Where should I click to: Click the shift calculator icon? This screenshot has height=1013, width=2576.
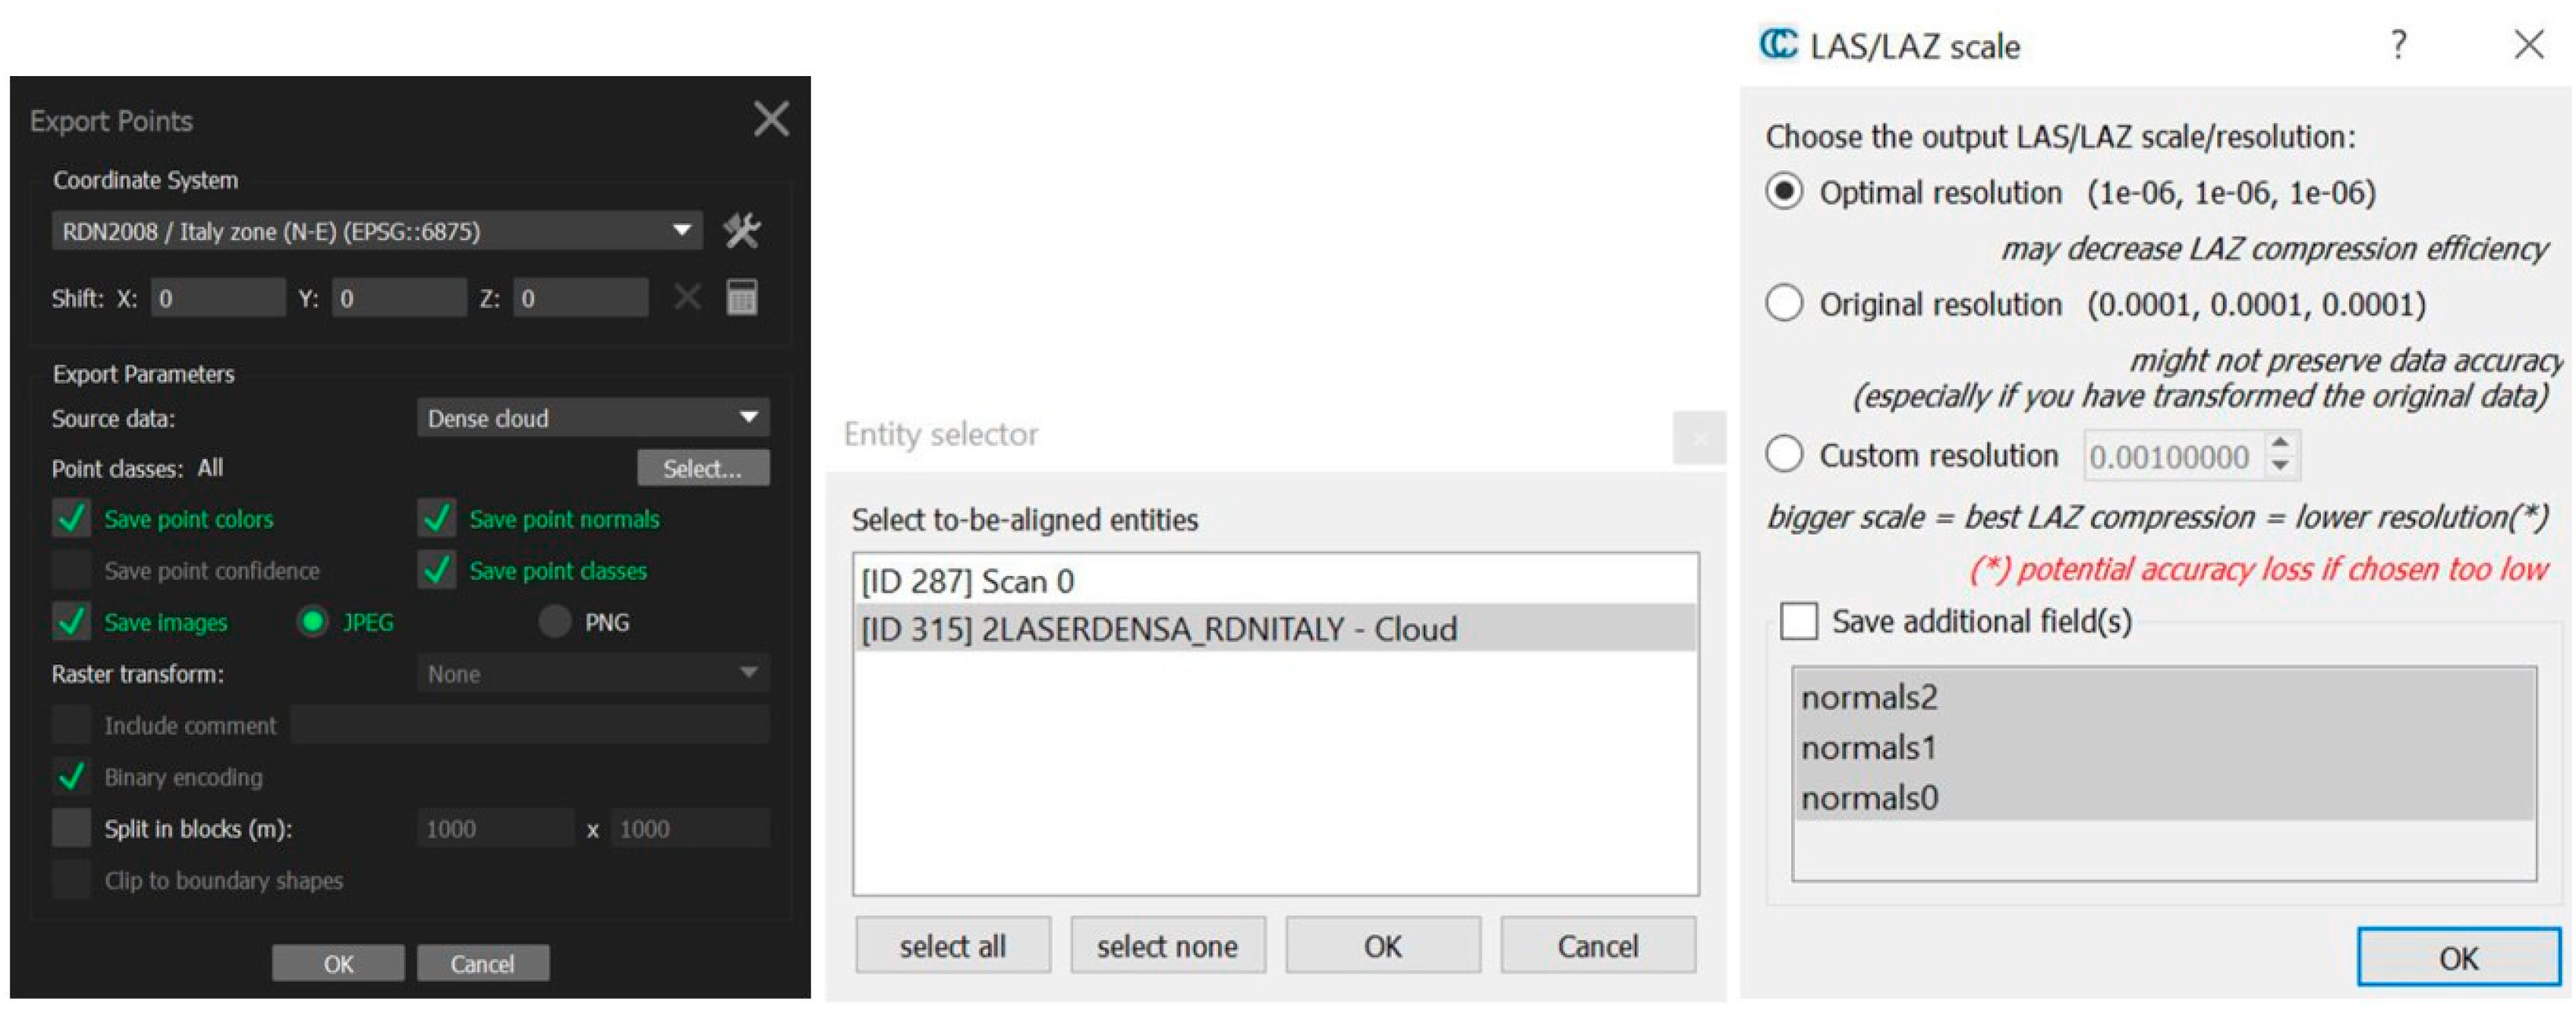pos(741,298)
